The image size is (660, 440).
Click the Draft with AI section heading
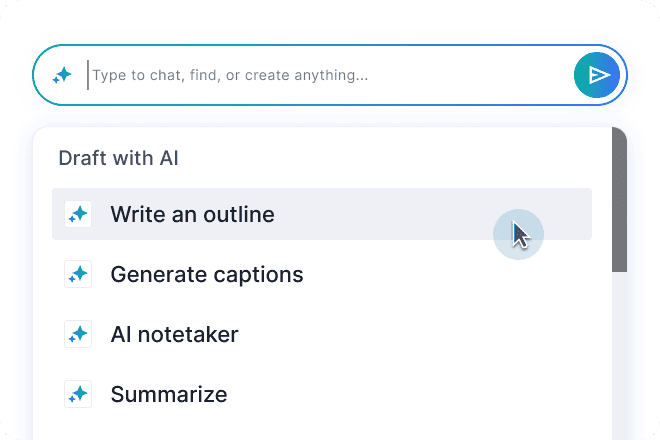click(x=119, y=158)
